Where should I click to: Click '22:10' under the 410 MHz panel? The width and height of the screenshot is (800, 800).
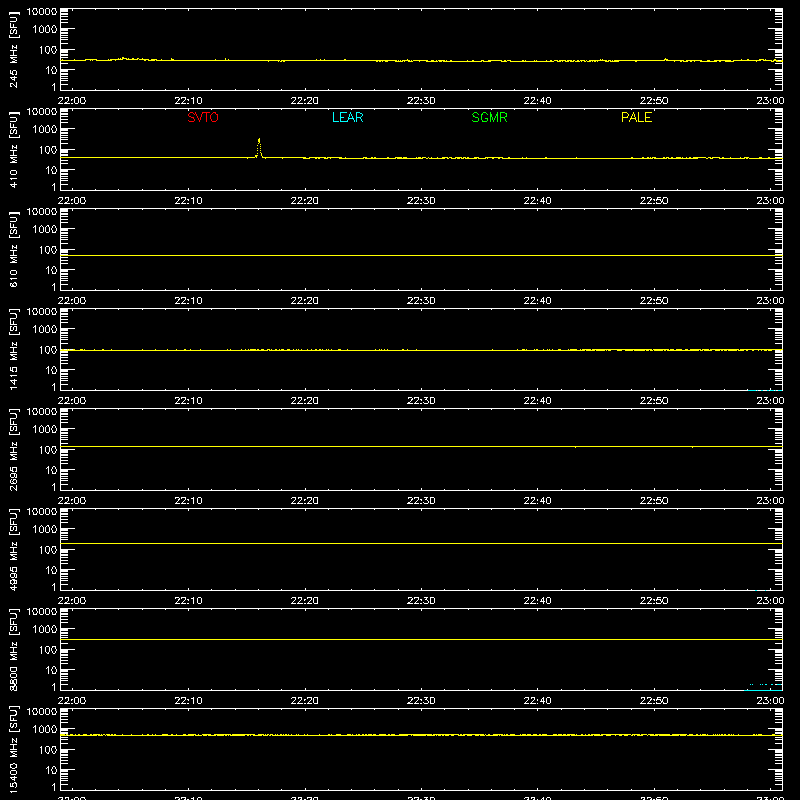(188, 201)
